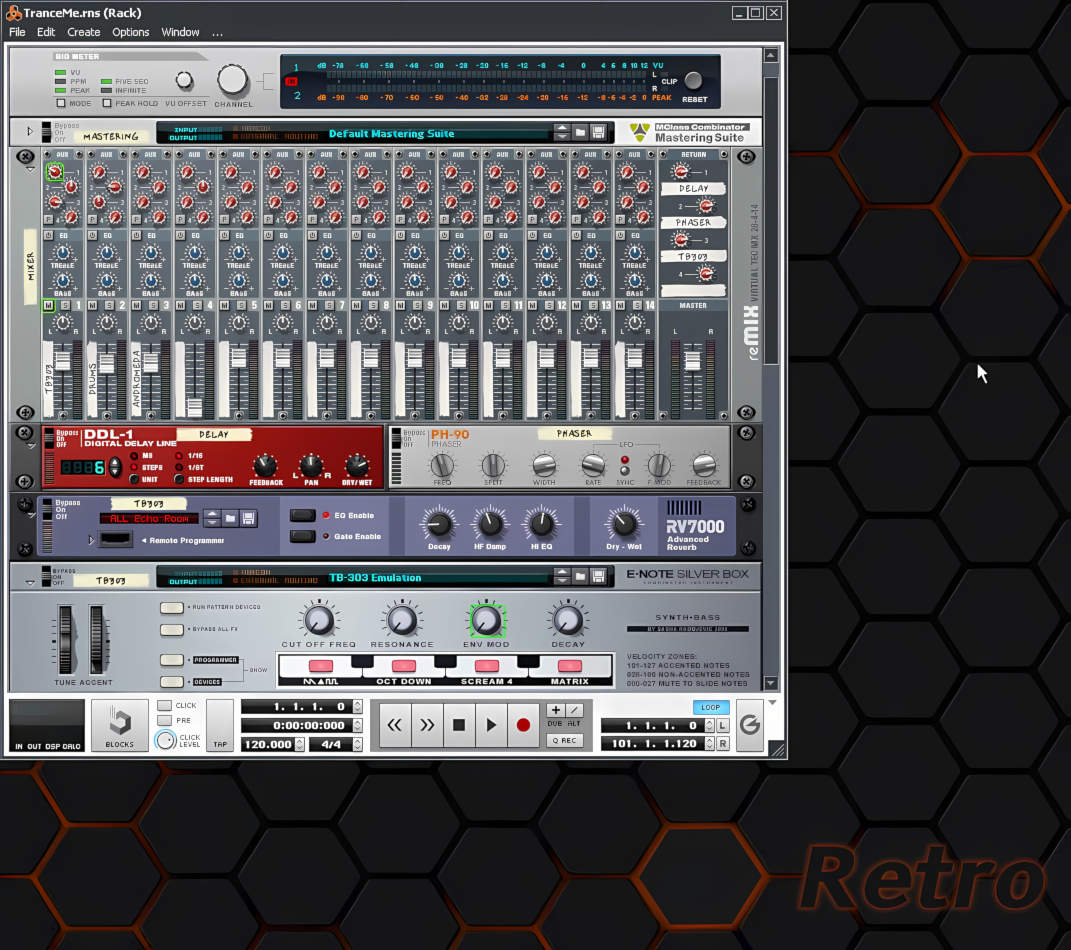Click the DUB plus overdub icon
The width and height of the screenshot is (1071, 950).
(555, 710)
